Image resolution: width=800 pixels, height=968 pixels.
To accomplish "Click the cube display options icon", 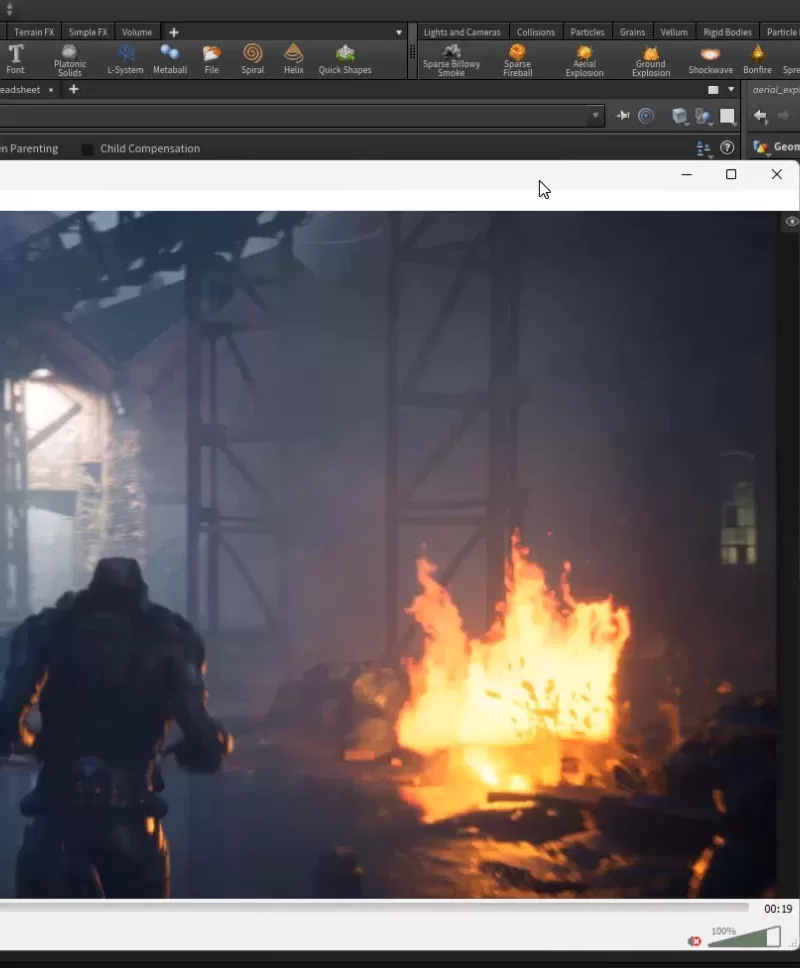I will tap(680, 116).
